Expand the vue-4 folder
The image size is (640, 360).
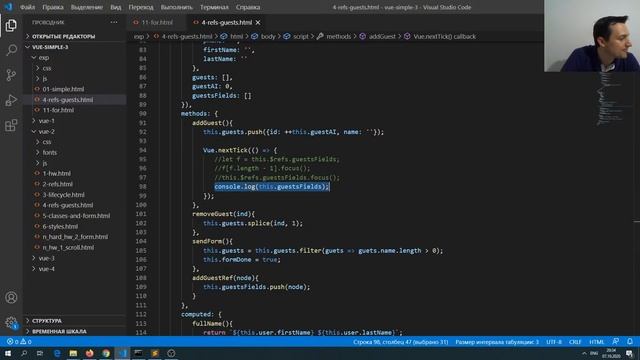click(47, 269)
